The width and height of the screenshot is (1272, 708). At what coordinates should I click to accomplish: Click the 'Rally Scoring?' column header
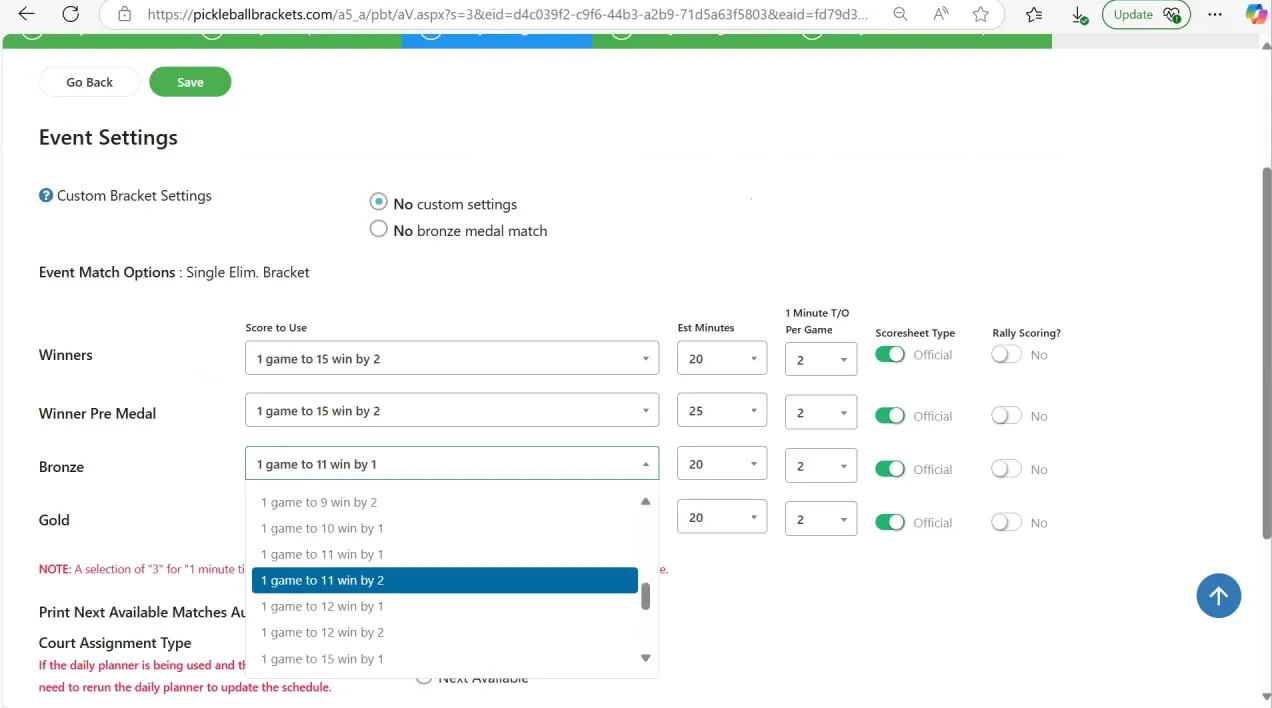(1026, 333)
